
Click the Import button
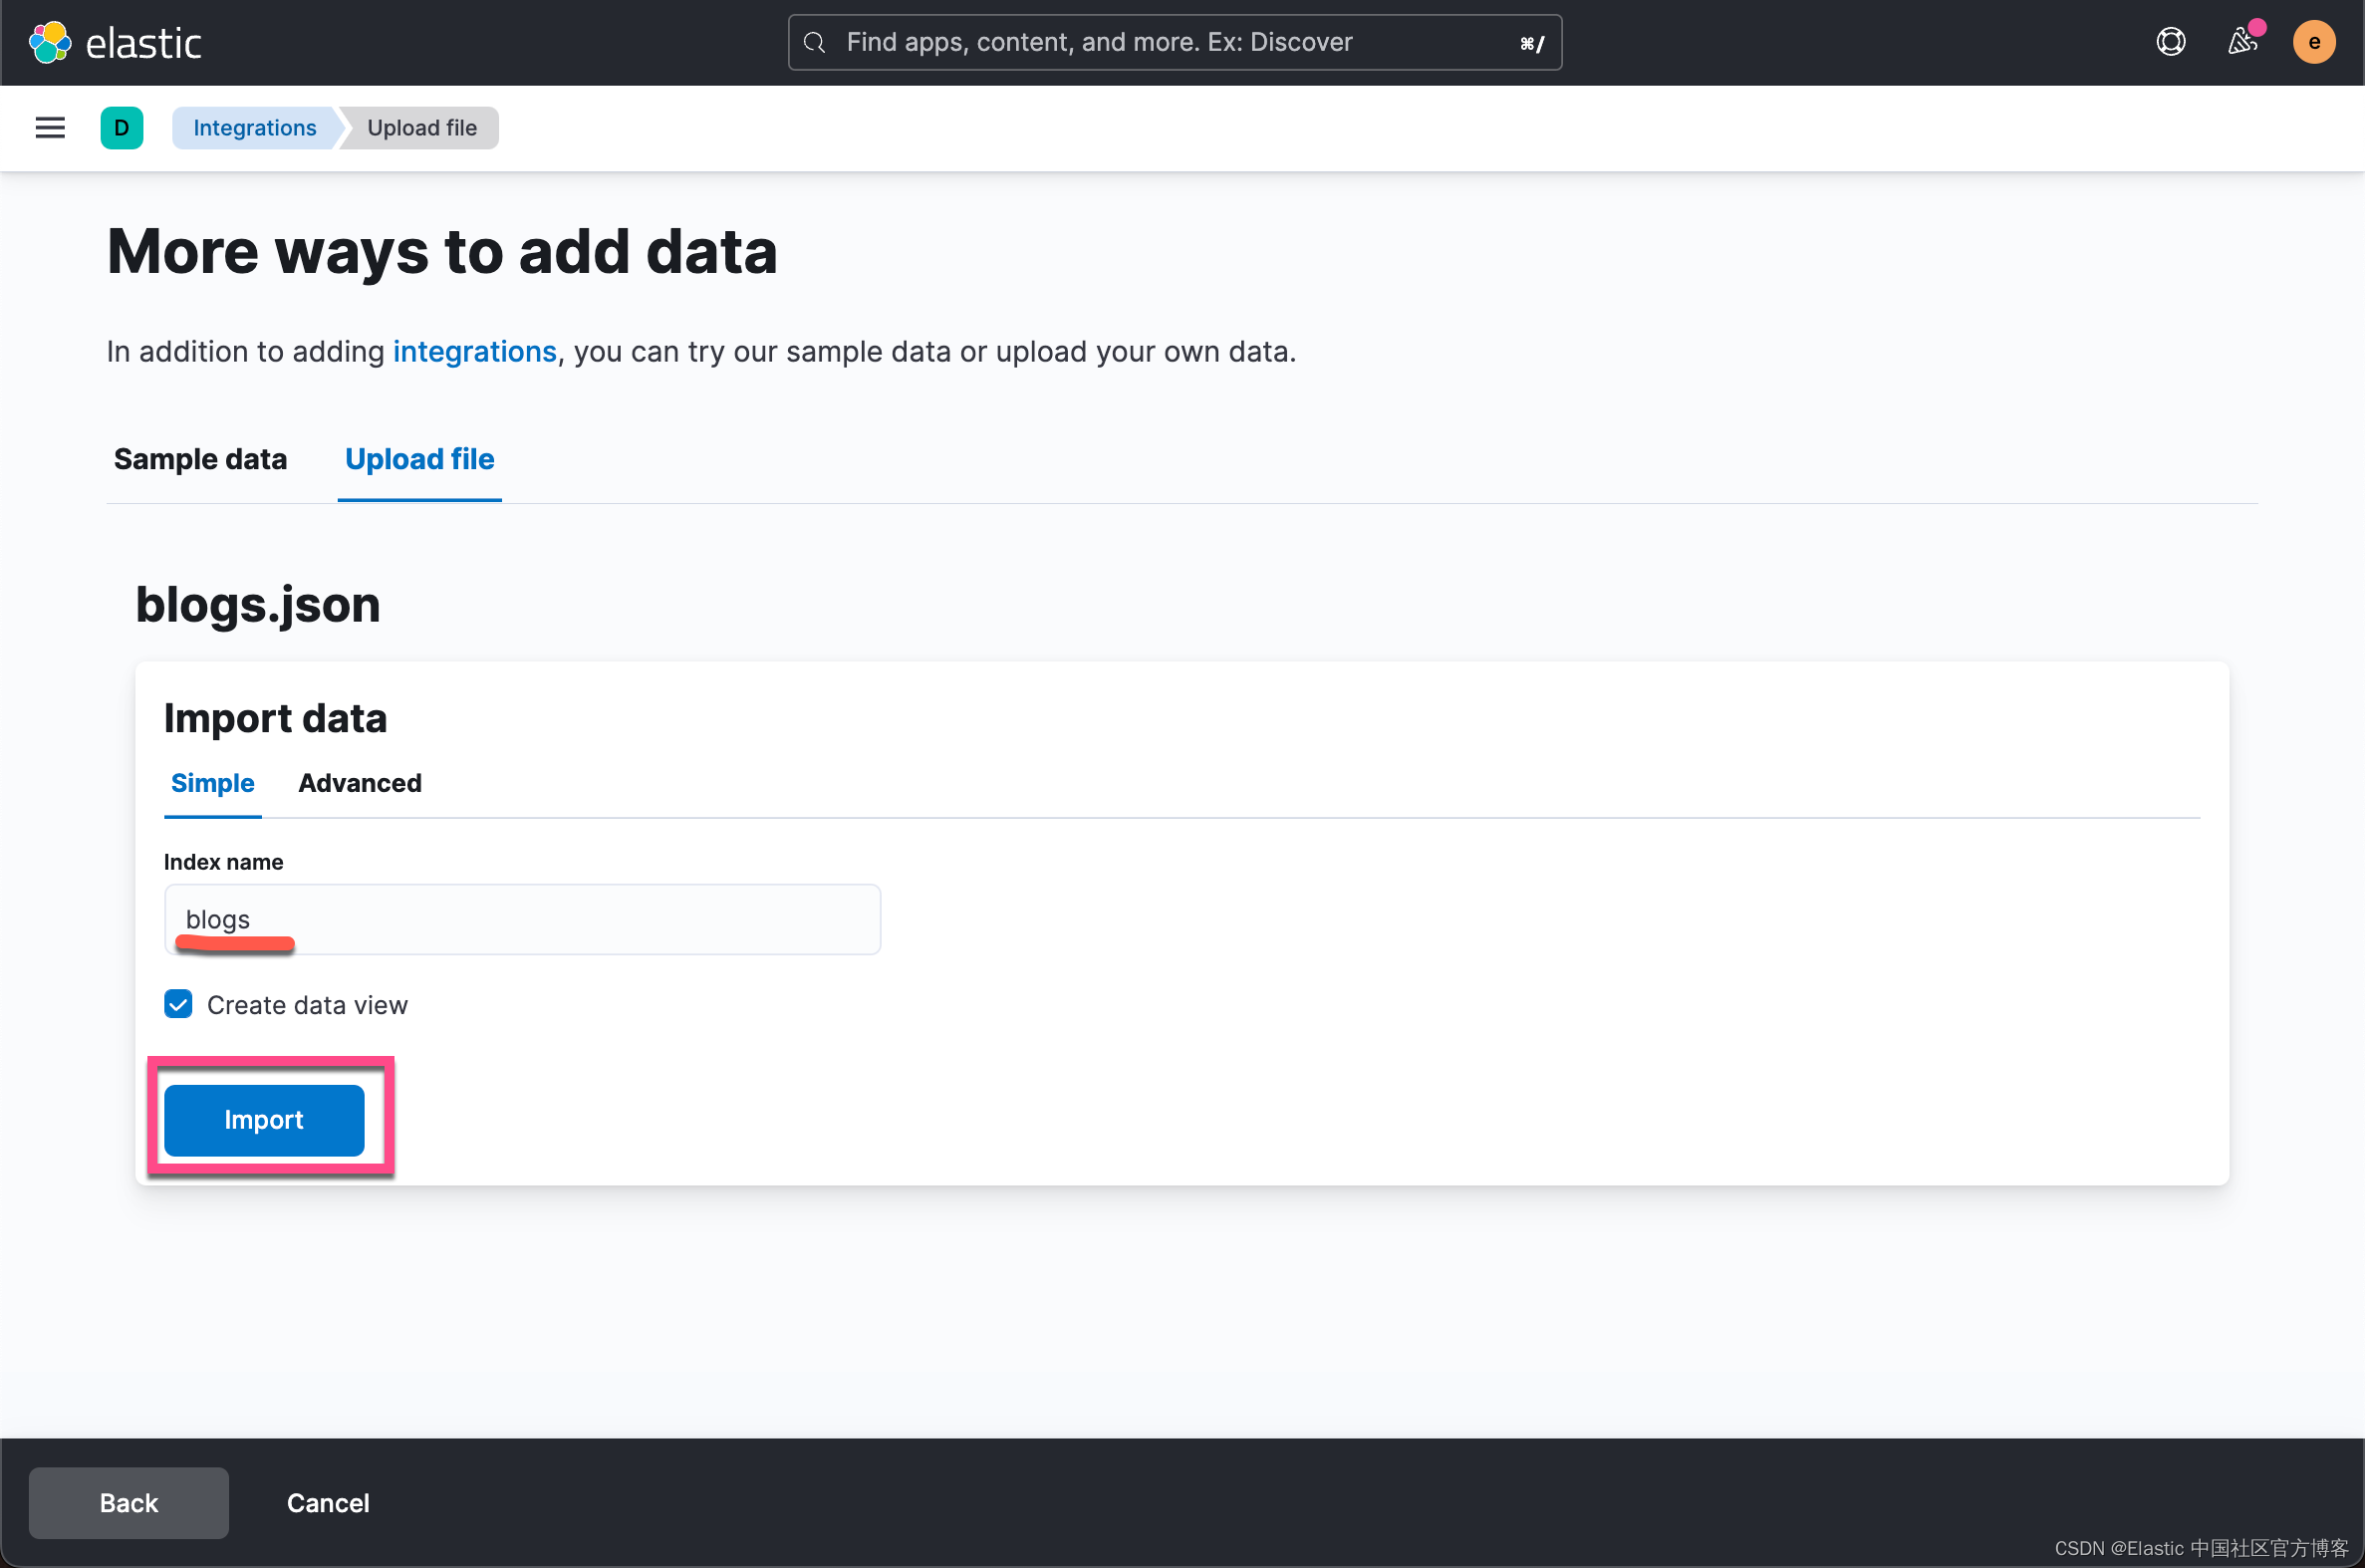tap(264, 1119)
